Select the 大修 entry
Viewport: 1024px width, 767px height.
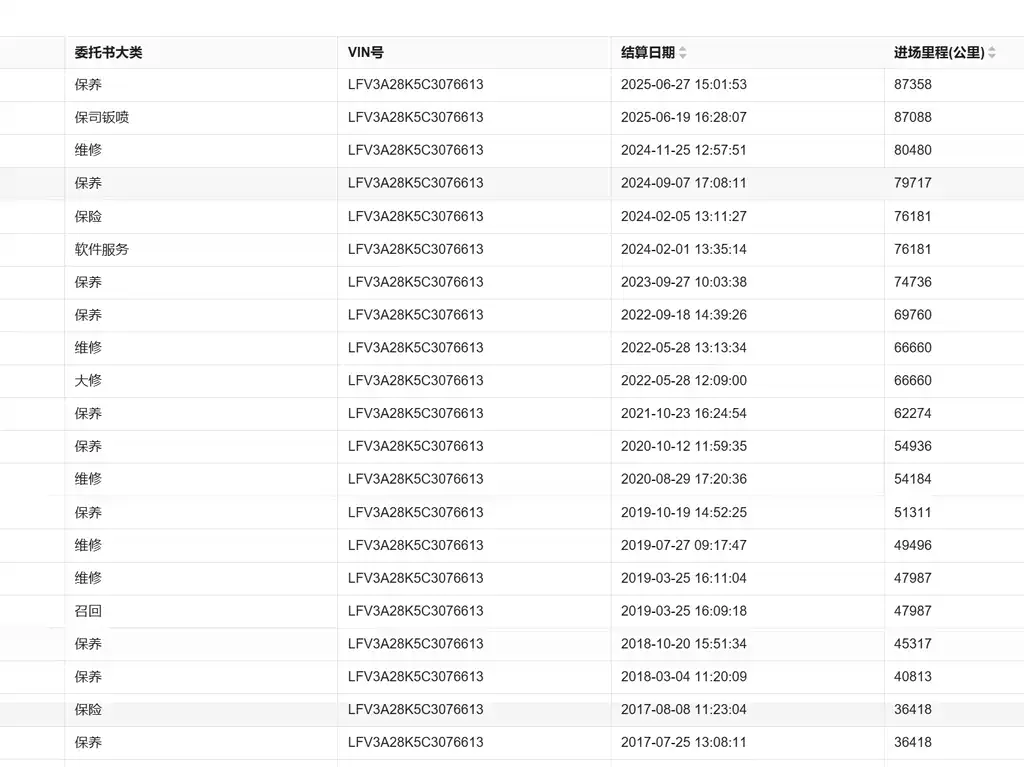pos(88,380)
